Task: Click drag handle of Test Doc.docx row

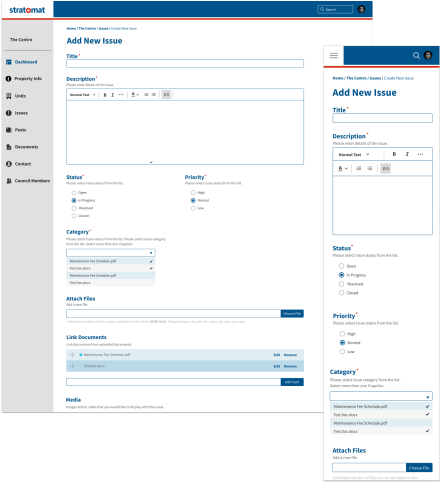Action: pyautogui.click(x=72, y=366)
